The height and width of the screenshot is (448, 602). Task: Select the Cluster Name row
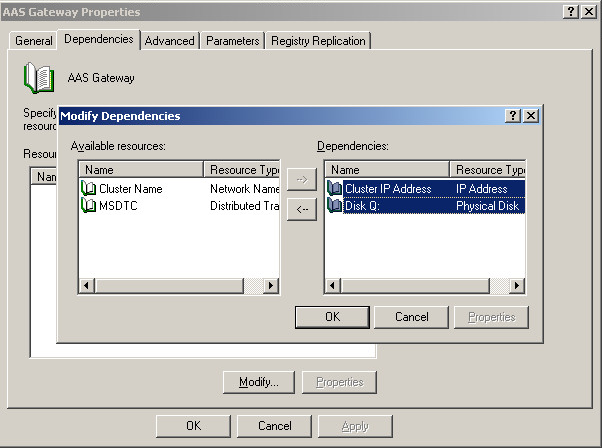point(179,188)
